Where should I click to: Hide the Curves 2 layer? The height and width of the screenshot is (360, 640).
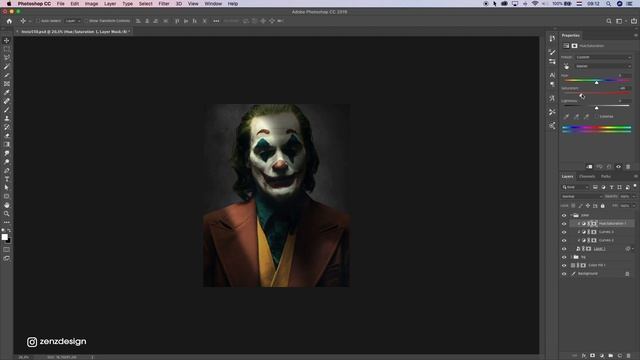coord(564,240)
